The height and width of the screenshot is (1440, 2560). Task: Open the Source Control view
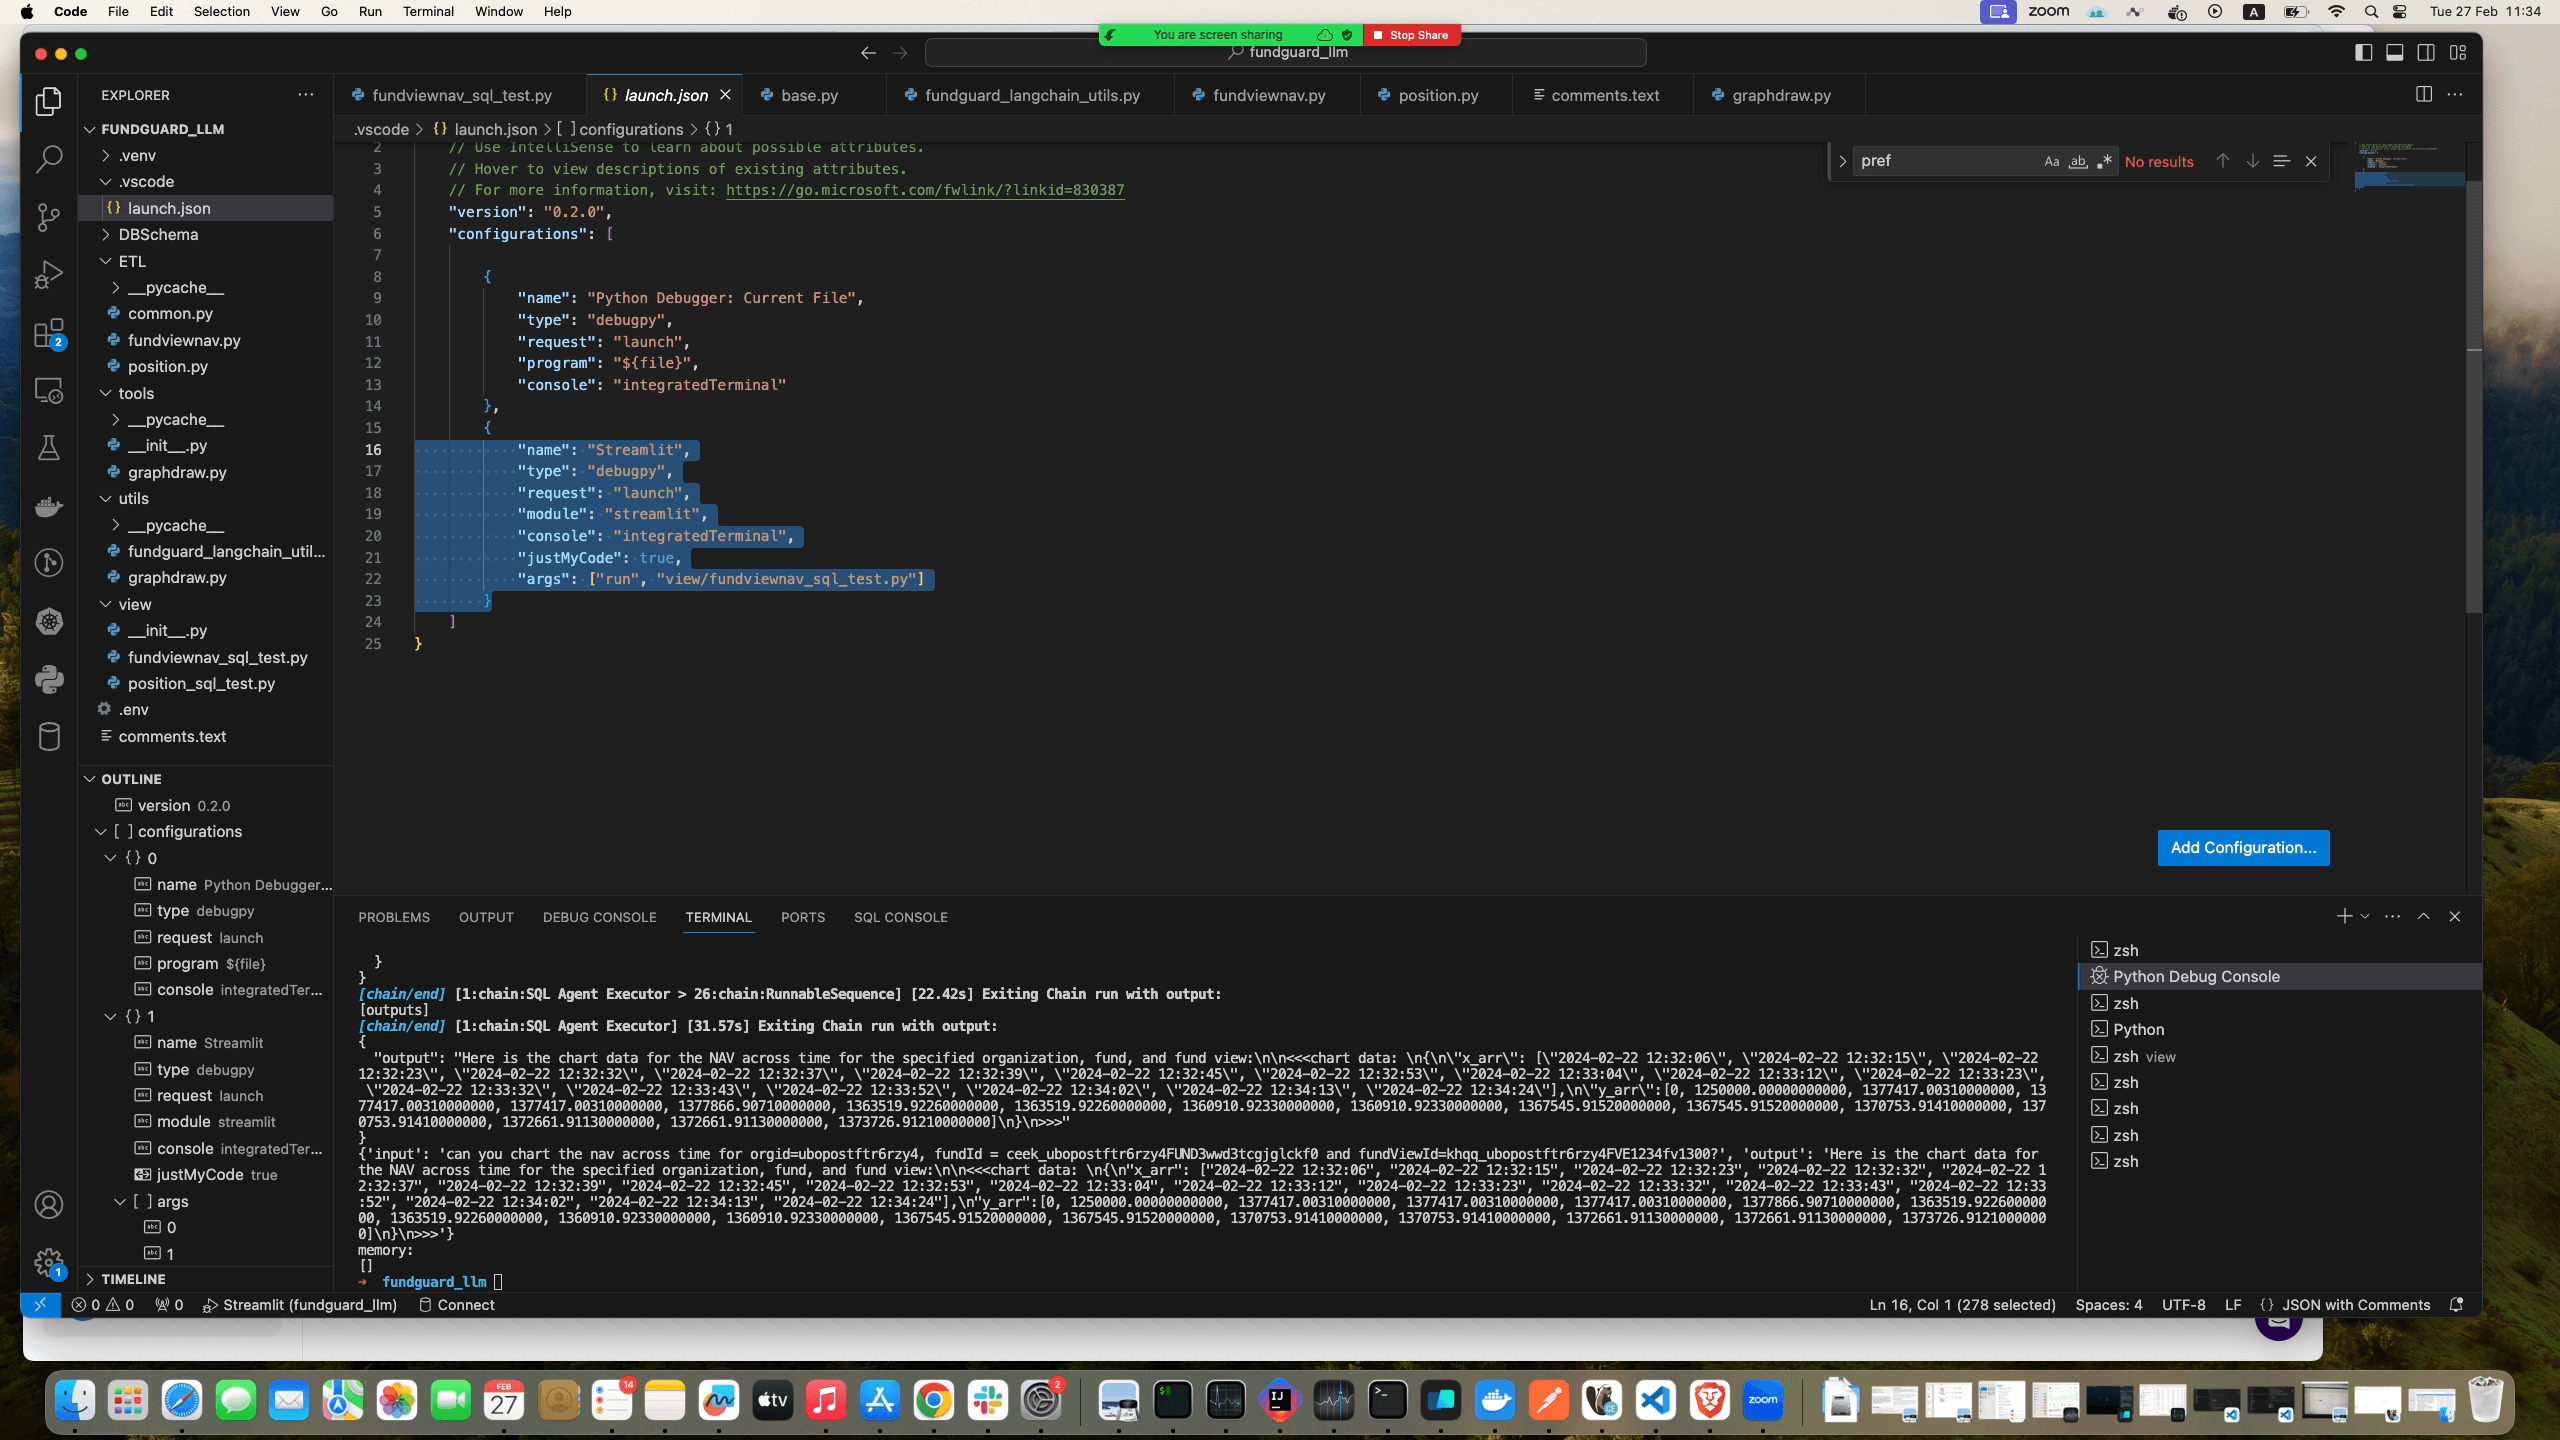[49, 217]
